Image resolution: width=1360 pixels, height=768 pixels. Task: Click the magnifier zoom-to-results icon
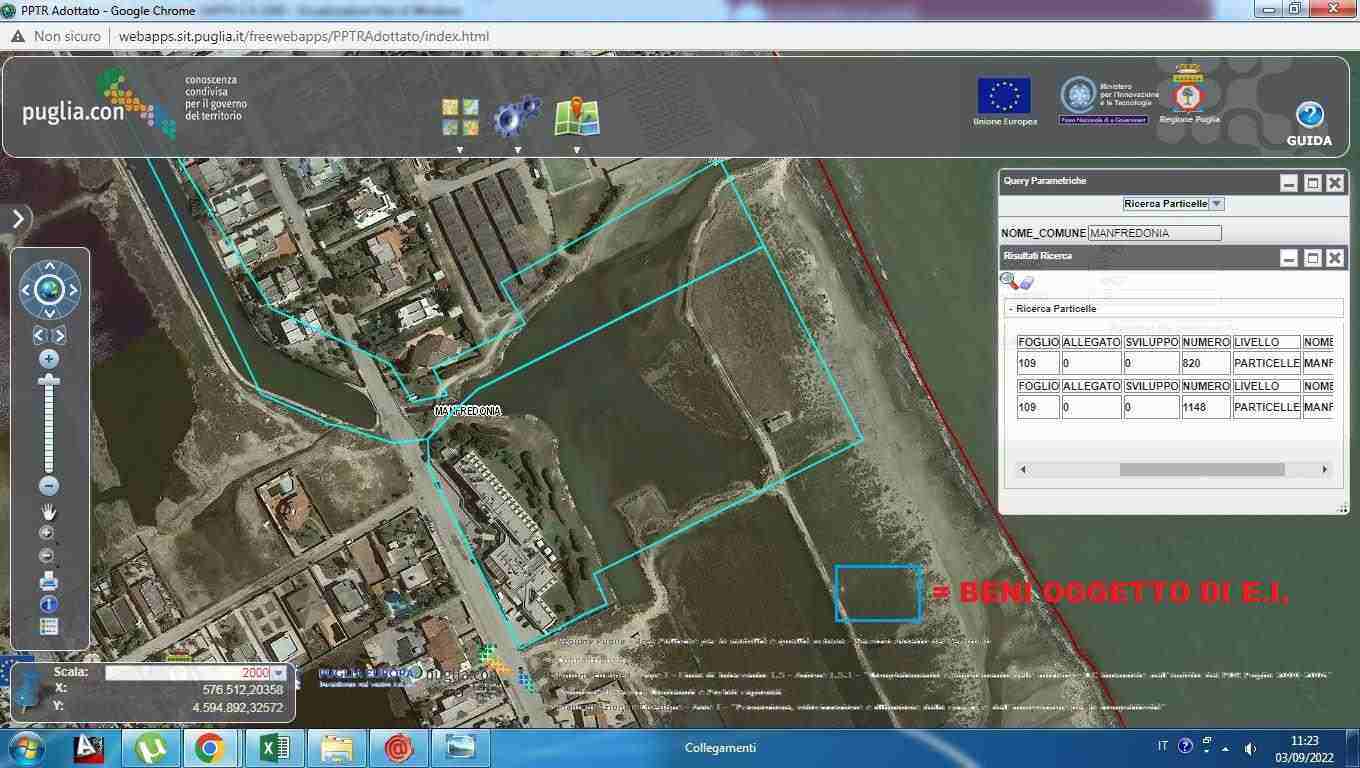click(x=1009, y=282)
